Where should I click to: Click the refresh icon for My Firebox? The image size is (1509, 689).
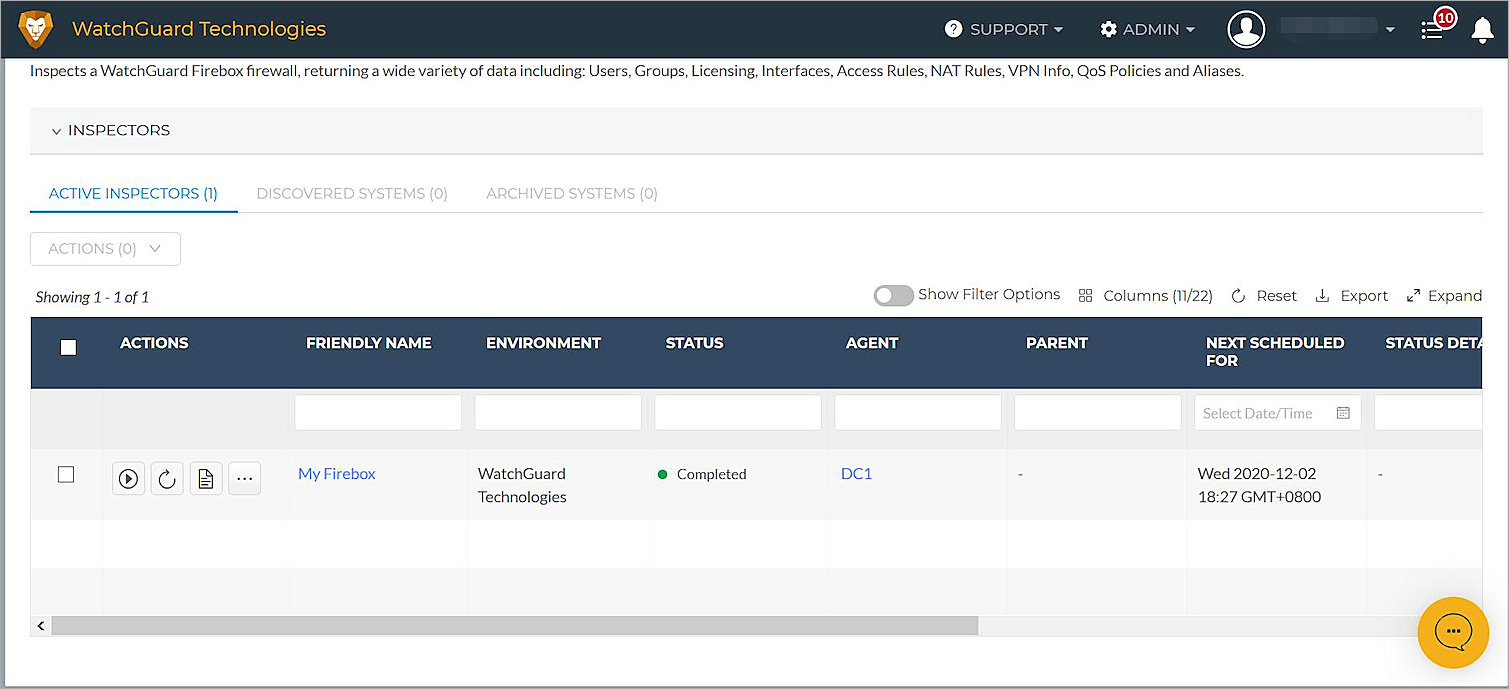167,479
